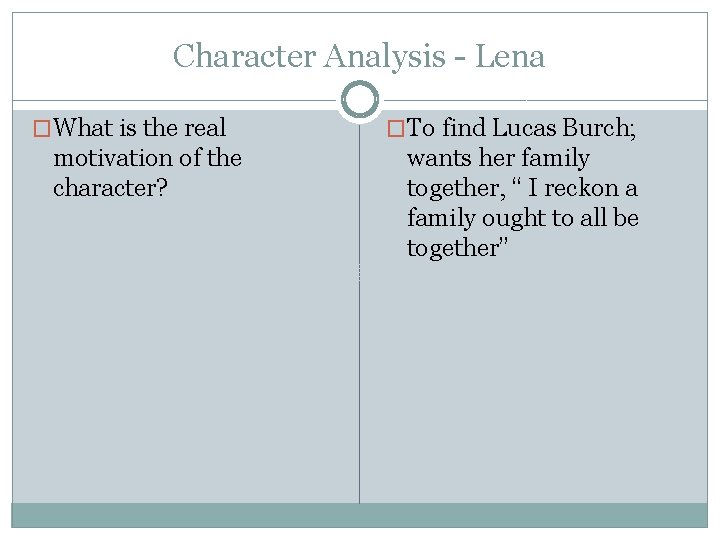This screenshot has height=540, width=720.
Task: Click the line "What is the real"
Action: [140, 128]
